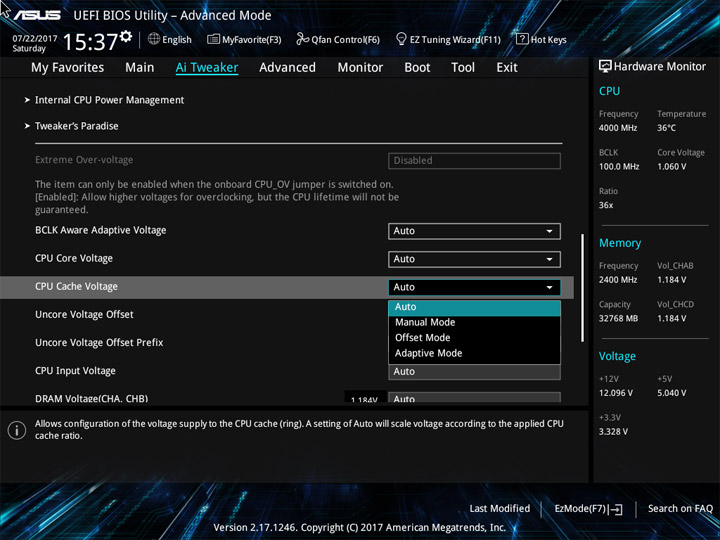Click the ASUS logo
This screenshot has width=720, height=540.
click(x=37, y=16)
